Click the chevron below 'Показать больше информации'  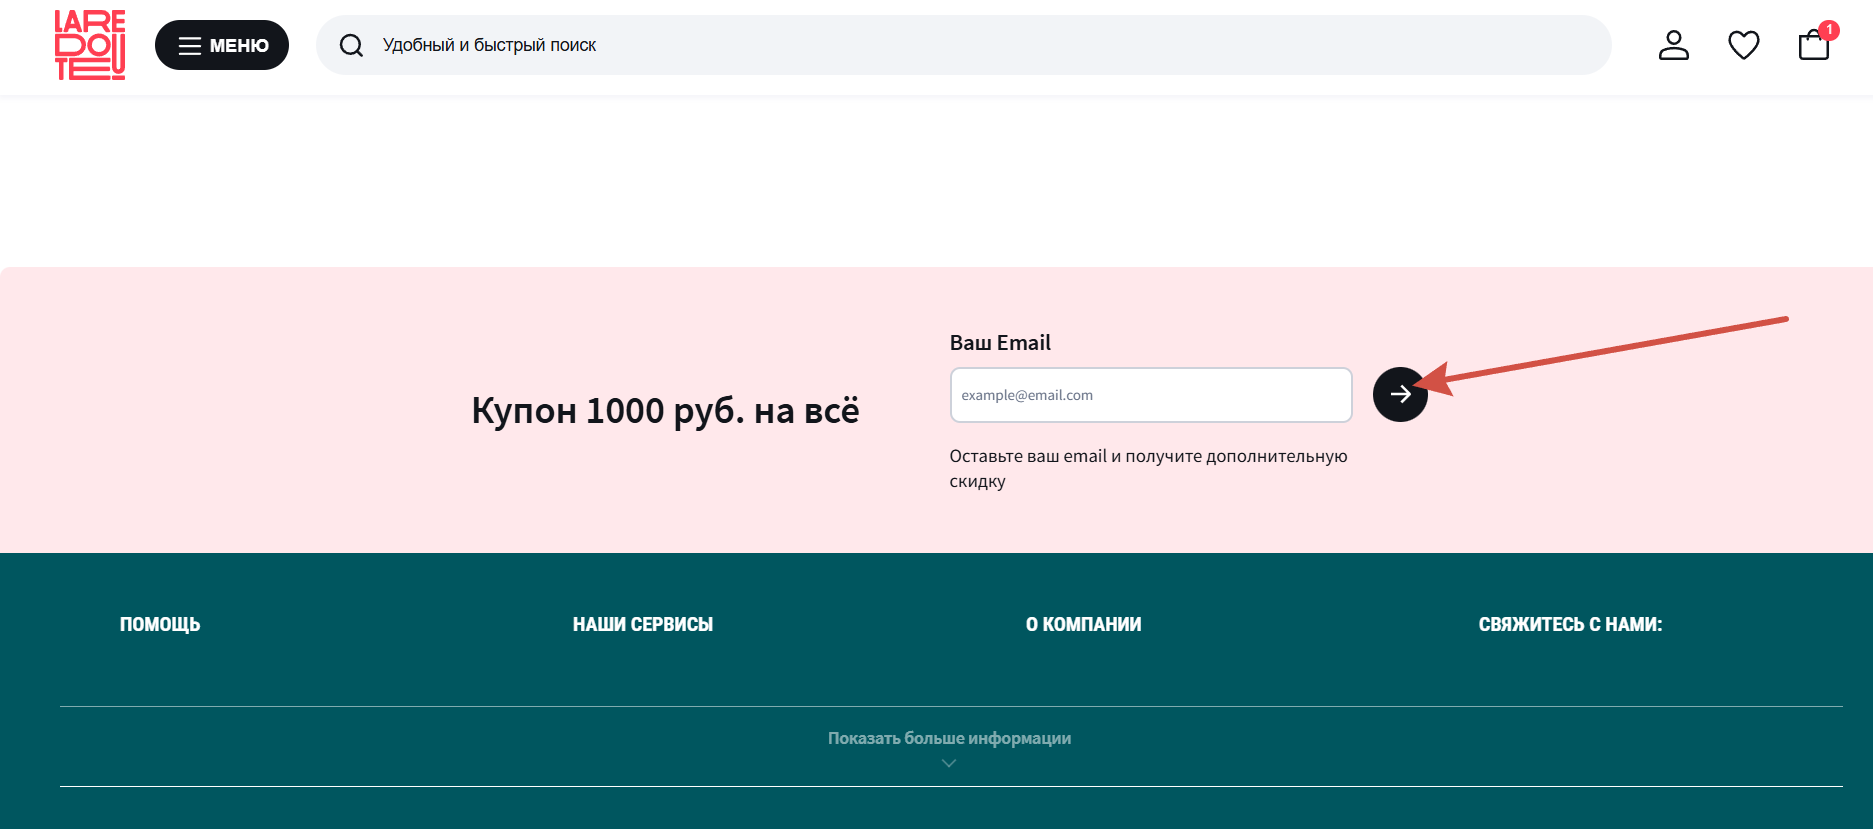pyautogui.click(x=949, y=763)
